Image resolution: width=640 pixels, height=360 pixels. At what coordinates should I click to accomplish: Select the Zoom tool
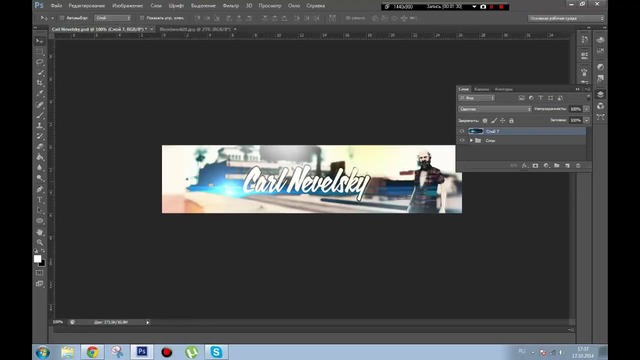40,242
